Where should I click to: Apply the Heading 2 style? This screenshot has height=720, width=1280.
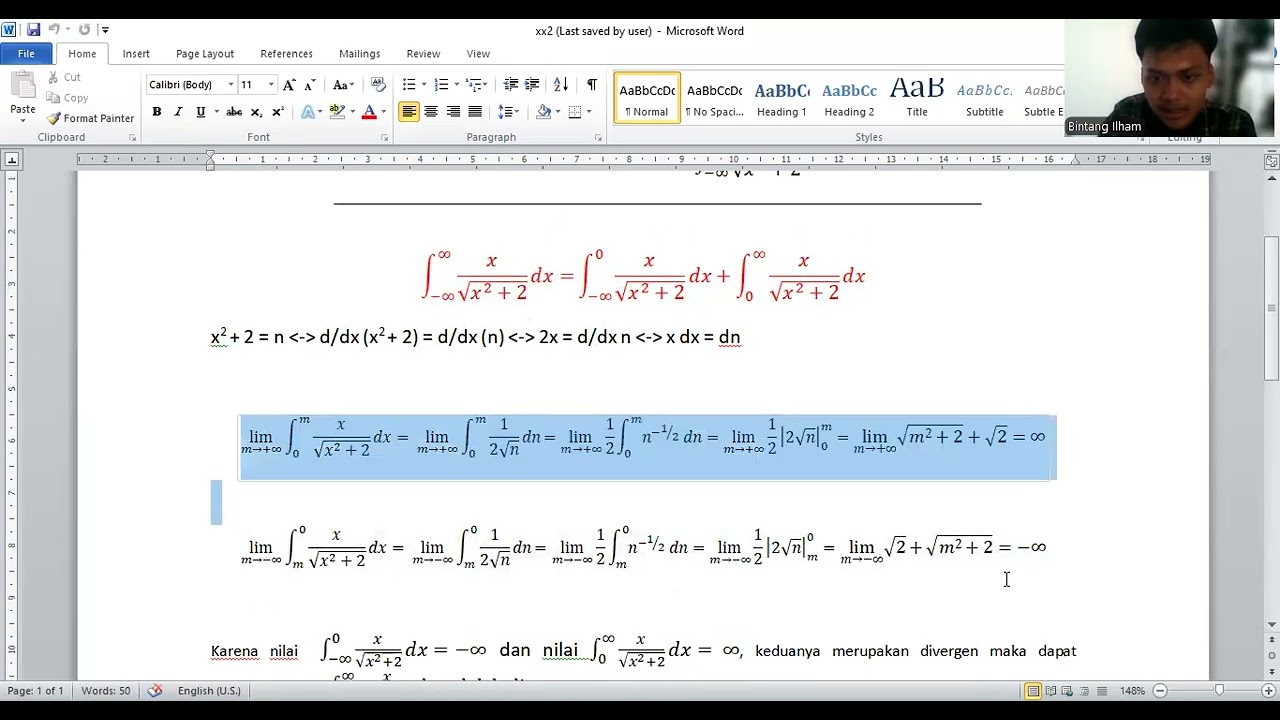point(849,98)
